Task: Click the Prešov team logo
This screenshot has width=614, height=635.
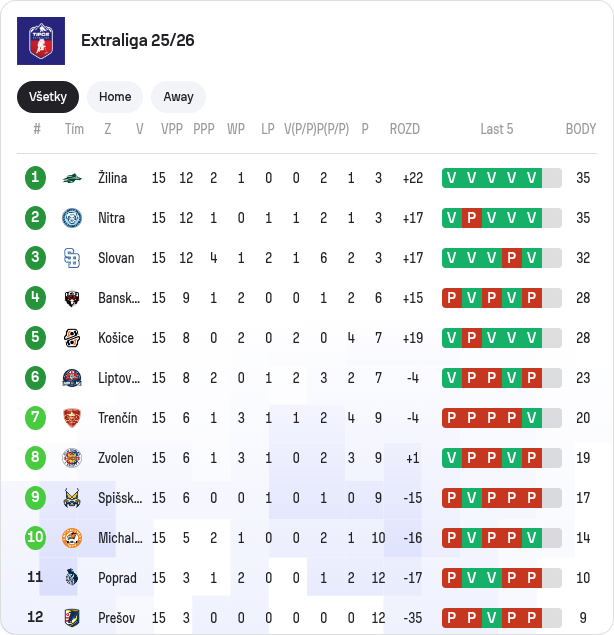Action: pos(72,617)
